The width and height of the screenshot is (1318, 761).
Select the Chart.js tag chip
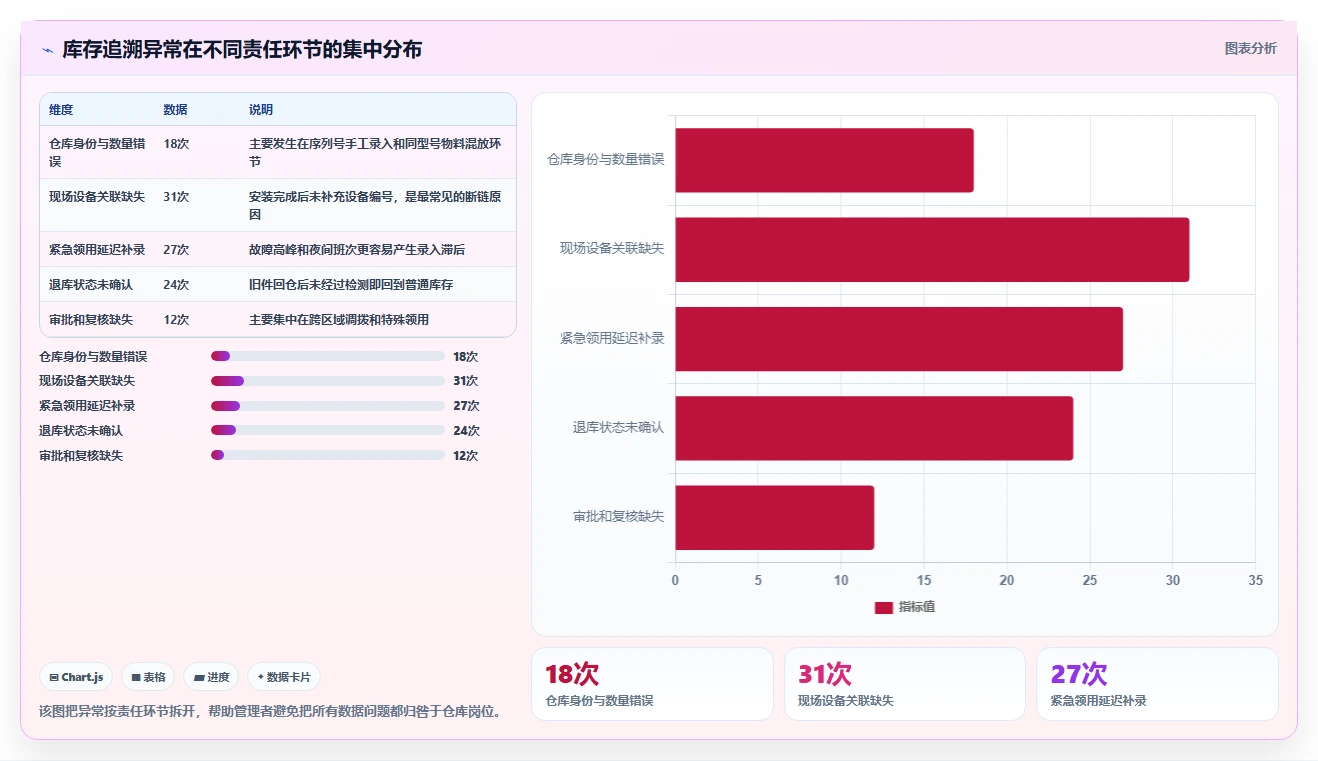pyautogui.click(x=77, y=677)
